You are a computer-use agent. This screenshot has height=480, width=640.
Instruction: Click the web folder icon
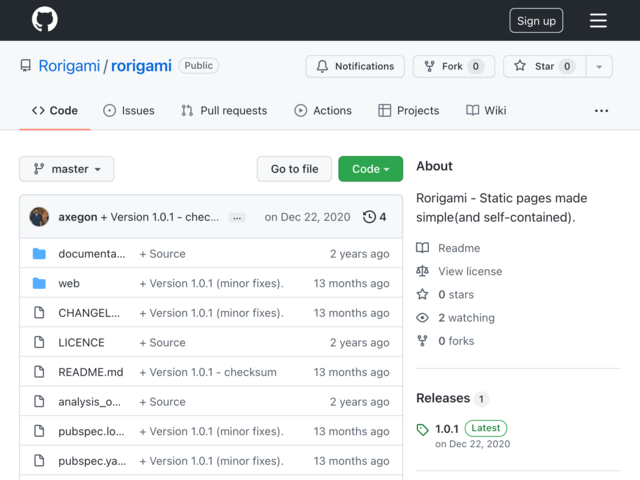[39, 283]
